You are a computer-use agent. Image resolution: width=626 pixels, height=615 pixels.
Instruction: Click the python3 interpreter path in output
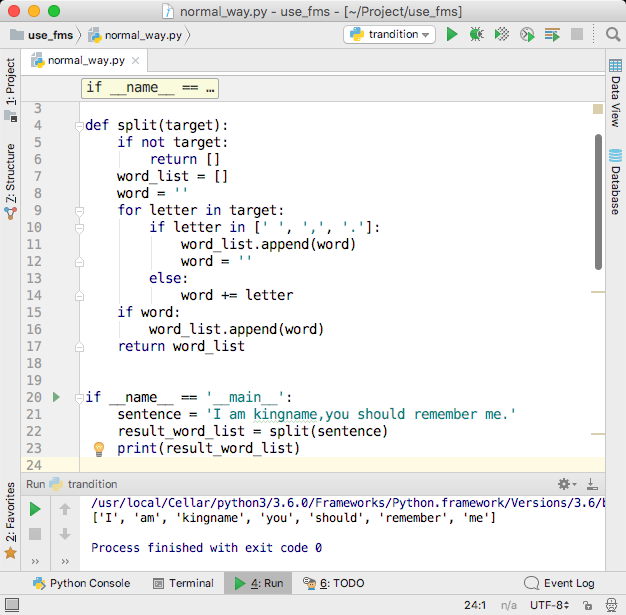[x=348, y=503]
